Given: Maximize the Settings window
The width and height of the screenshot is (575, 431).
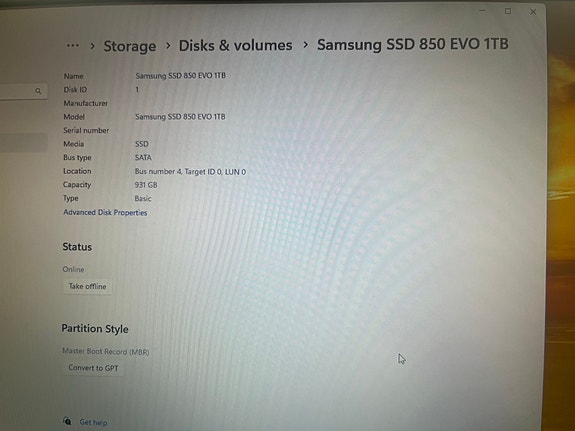Looking at the screenshot, I should pos(508,11).
